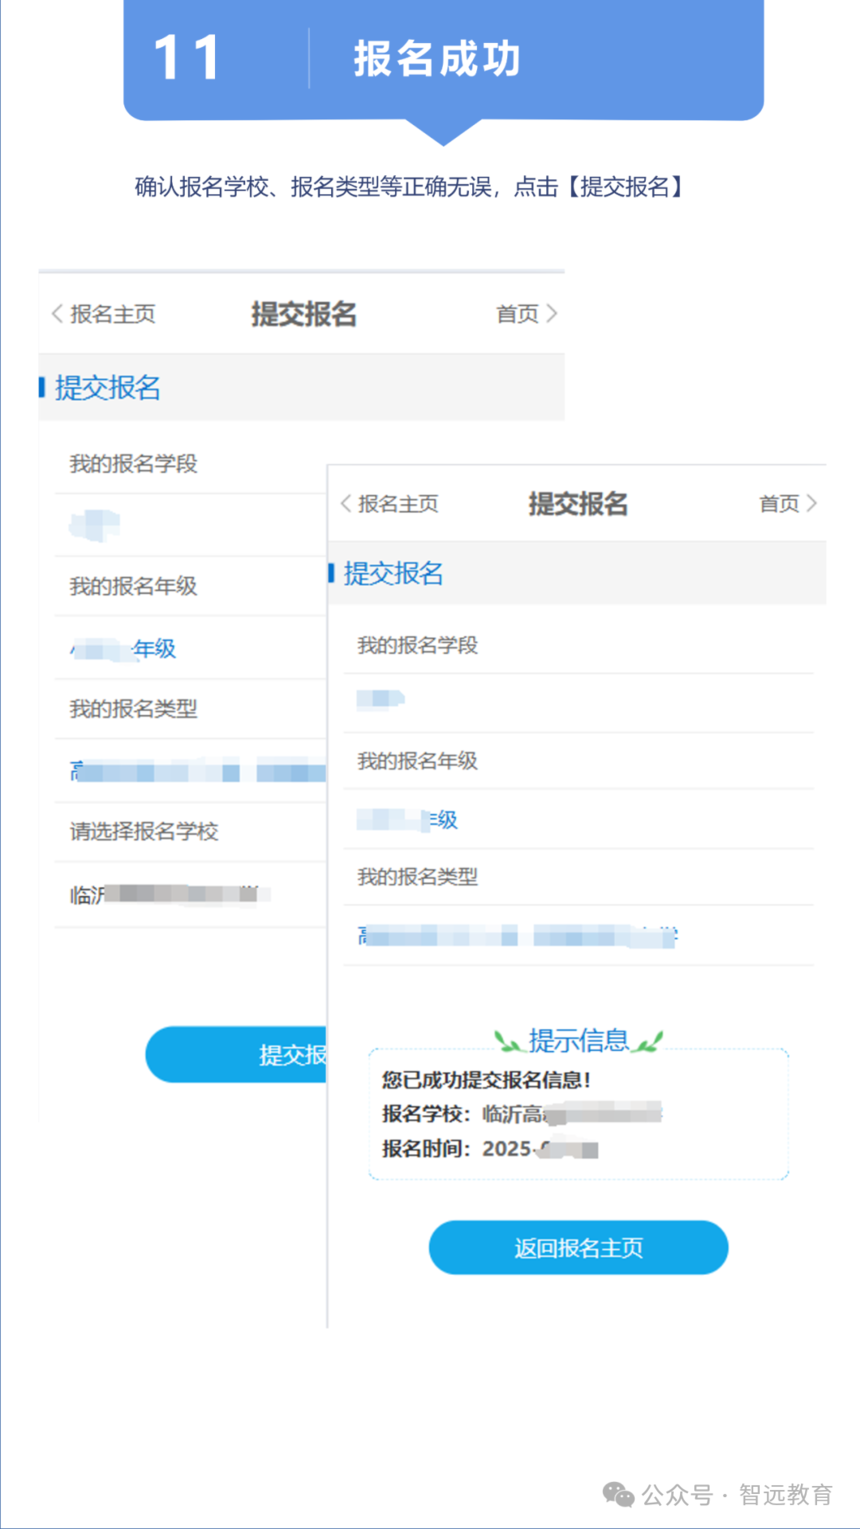Viewport: 860px width, 1529px height.
Task: Click the blurred 年级 value in the left window
Action: pos(123,649)
